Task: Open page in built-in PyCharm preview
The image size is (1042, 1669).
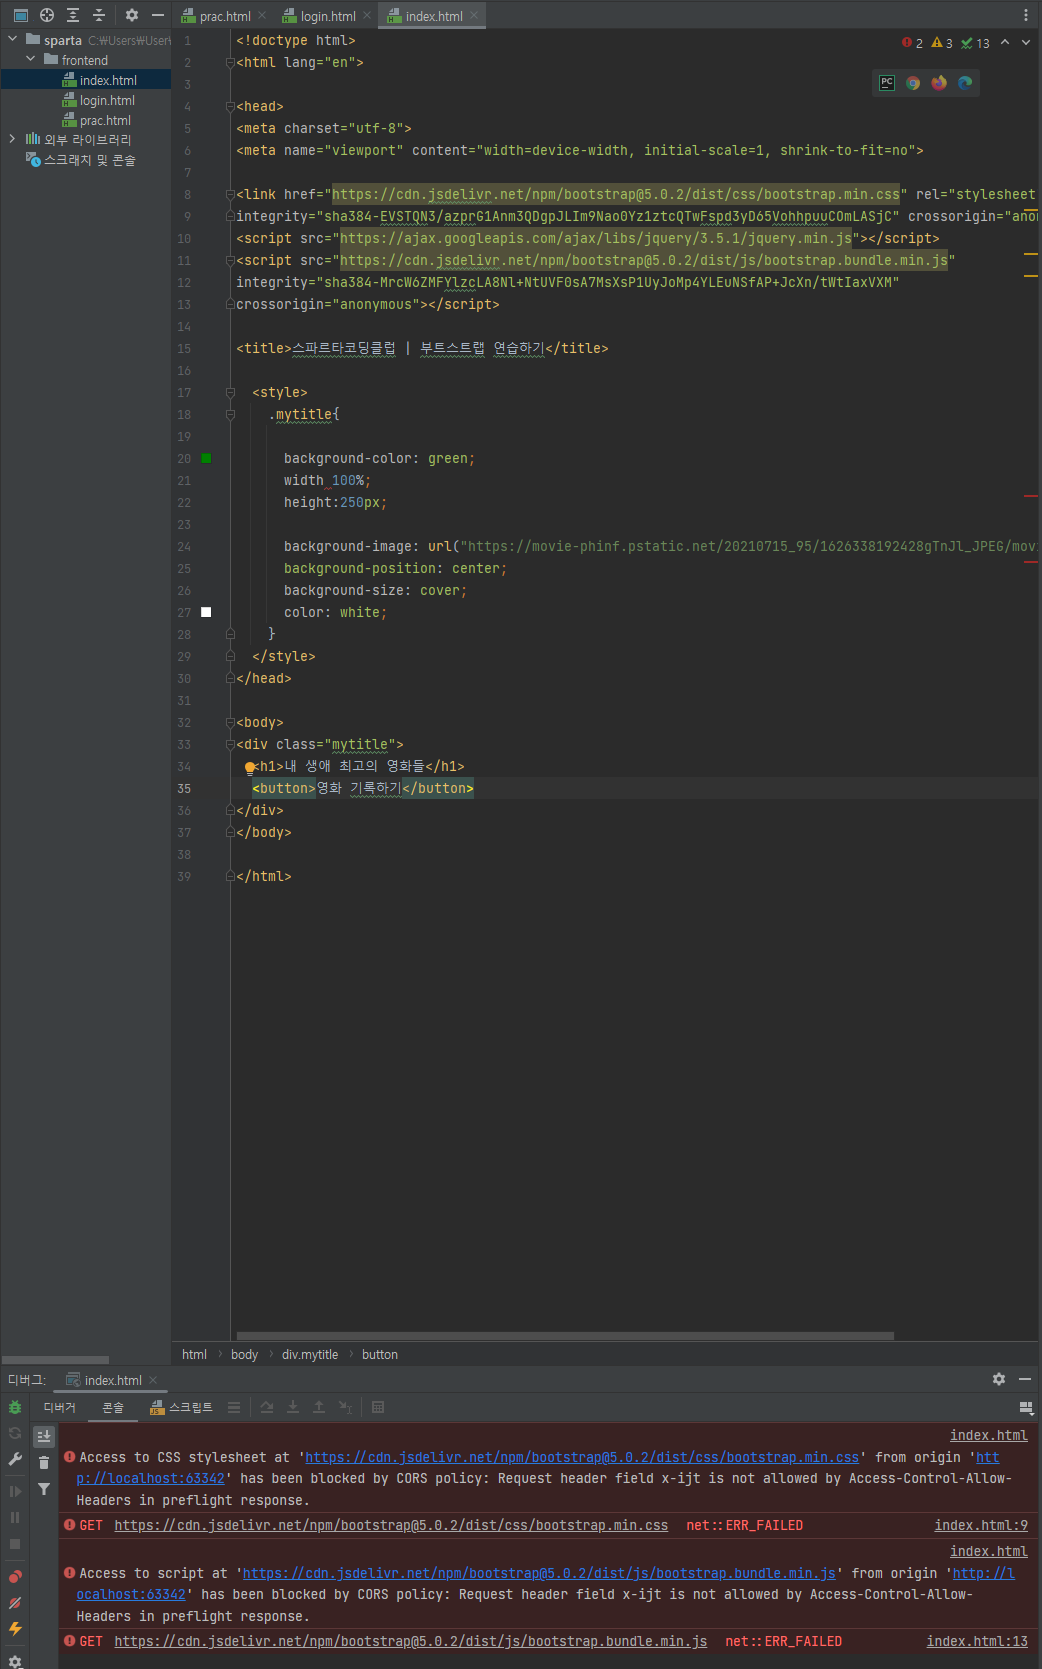Action: (887, 83)
